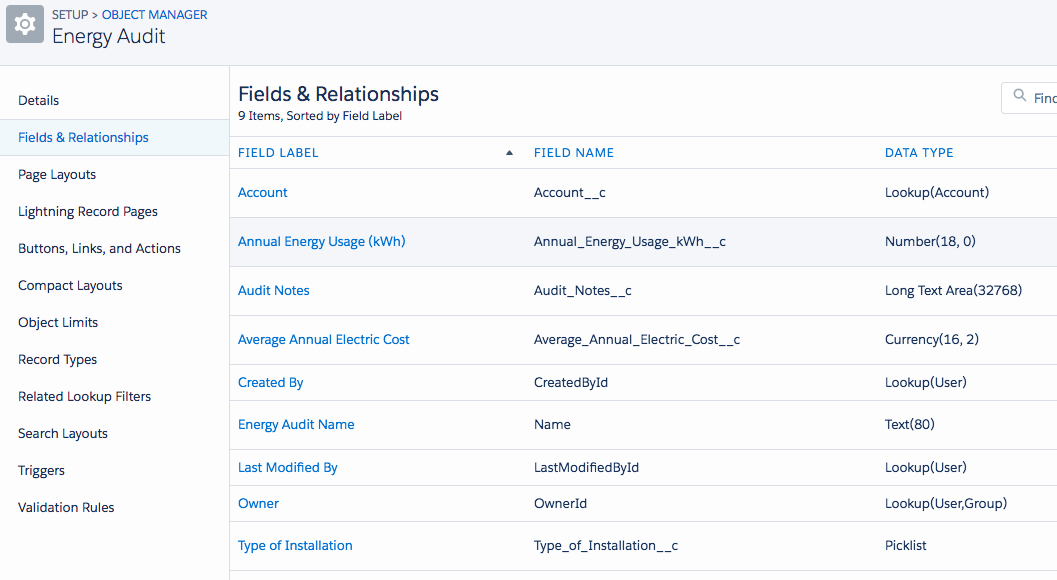Sort by Data Type column header
Screen dimensions: 1057x580
[919, 153]
